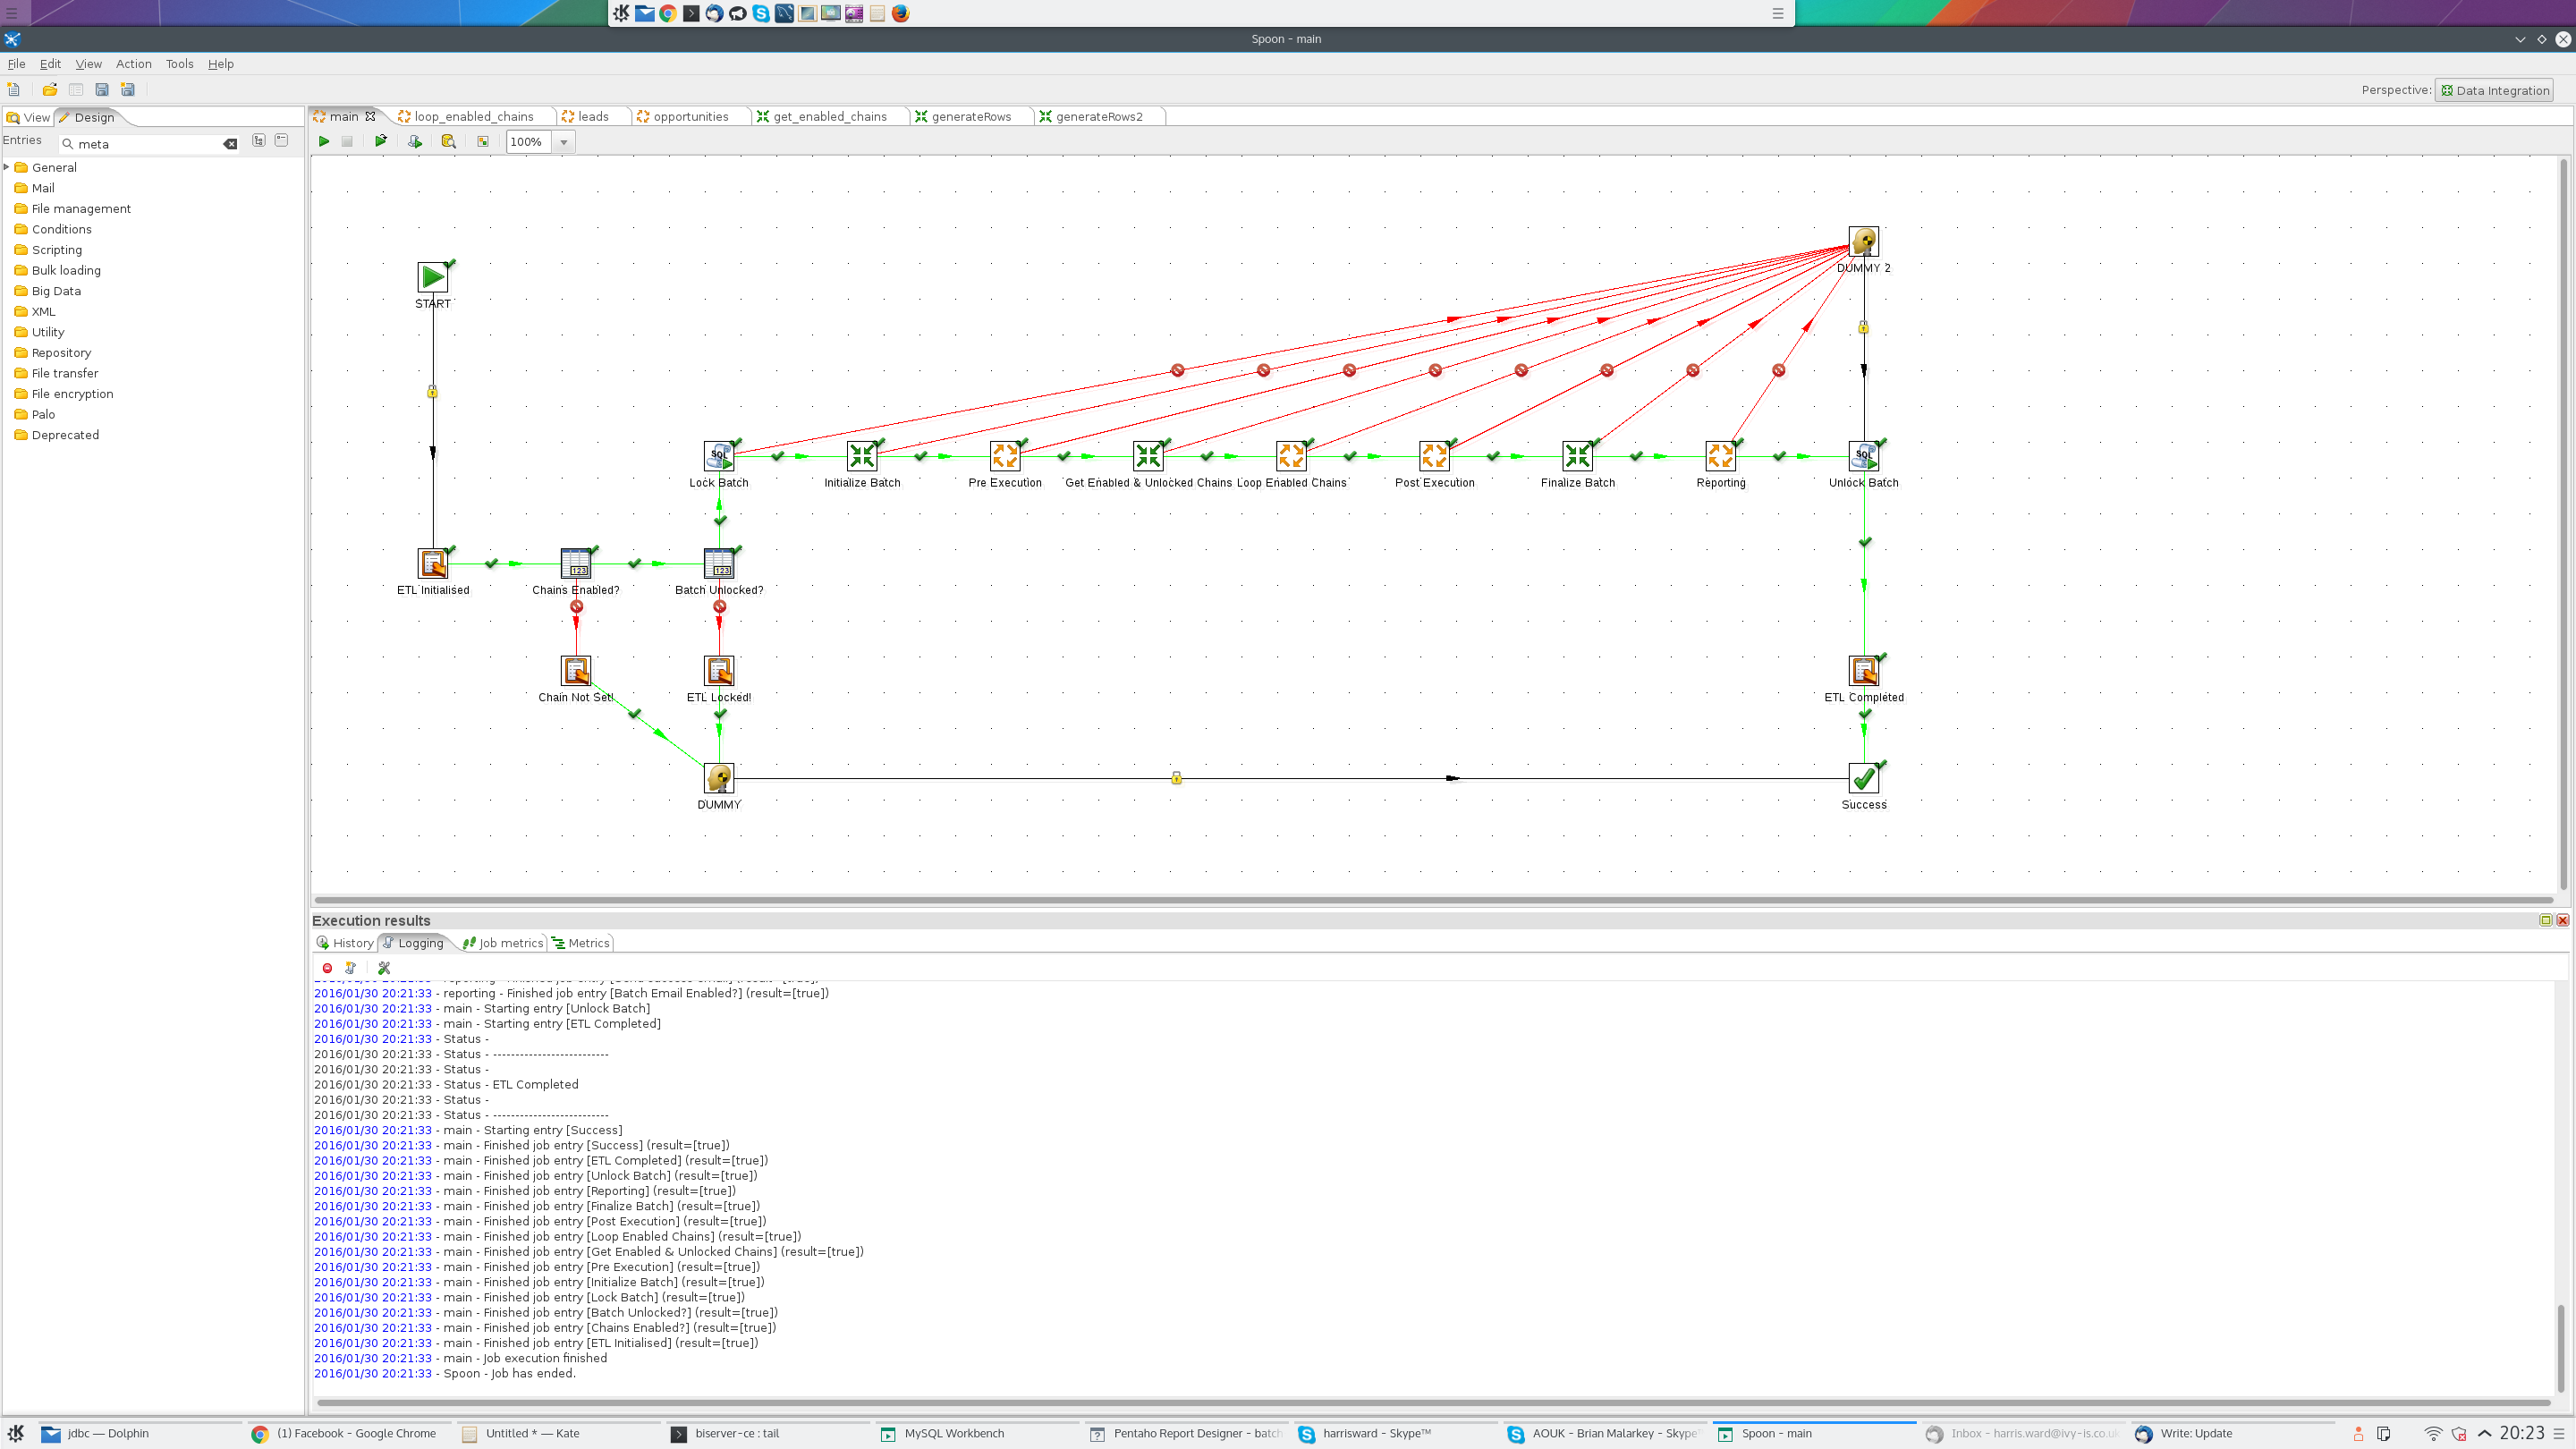Screen dimensions: 2576x1449
Task: Click the expand all tree icon
Action: 259,141
